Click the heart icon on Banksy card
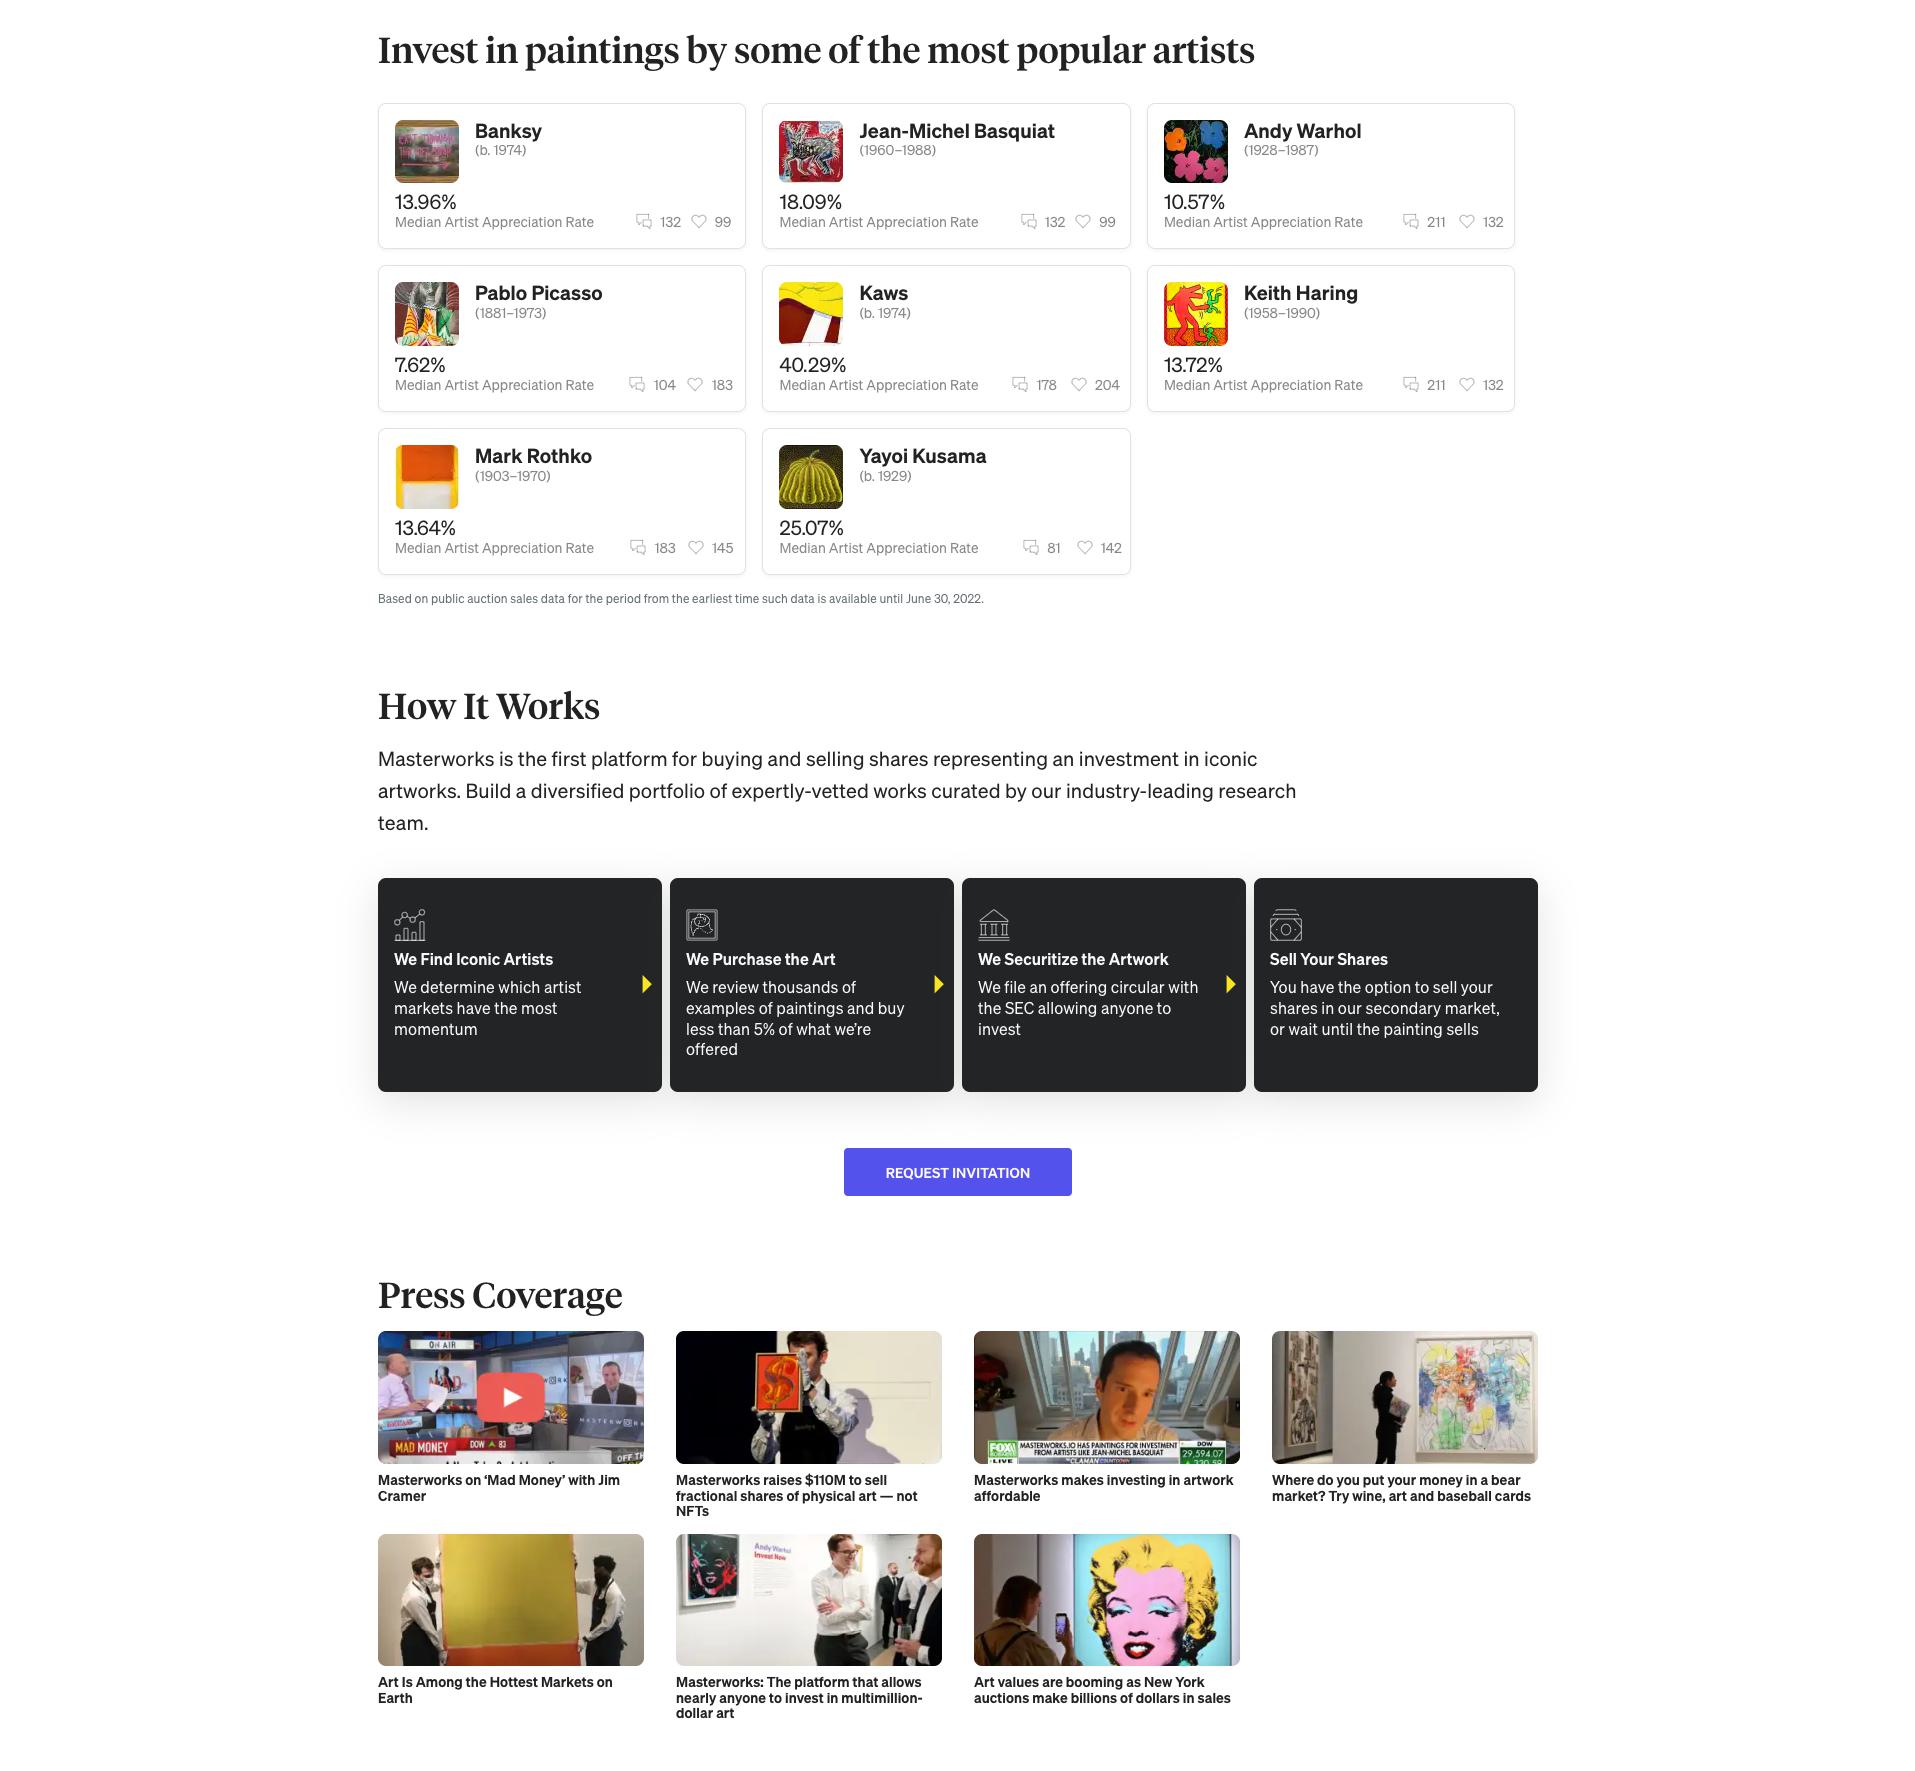The image size is (1915, 1771). [699, 222]
